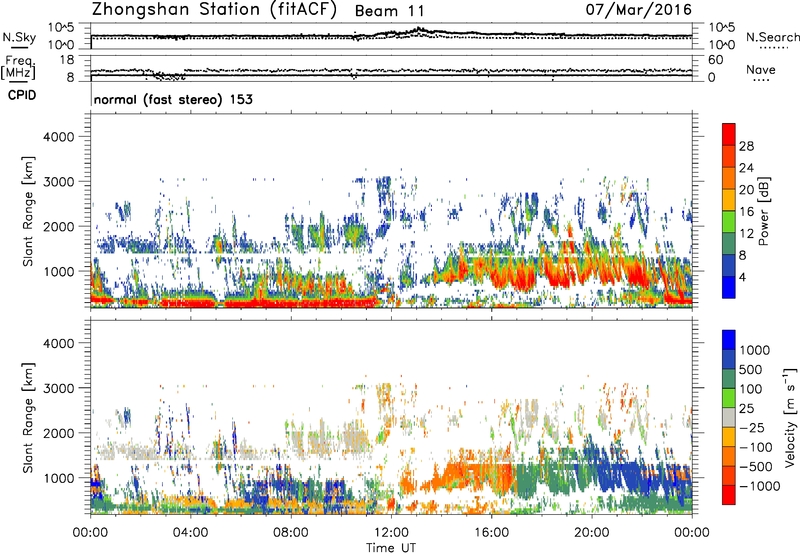Click the 100 label on velocity colorbar
The width and height of the screenshot is (800, 554).
coord(751,389)
